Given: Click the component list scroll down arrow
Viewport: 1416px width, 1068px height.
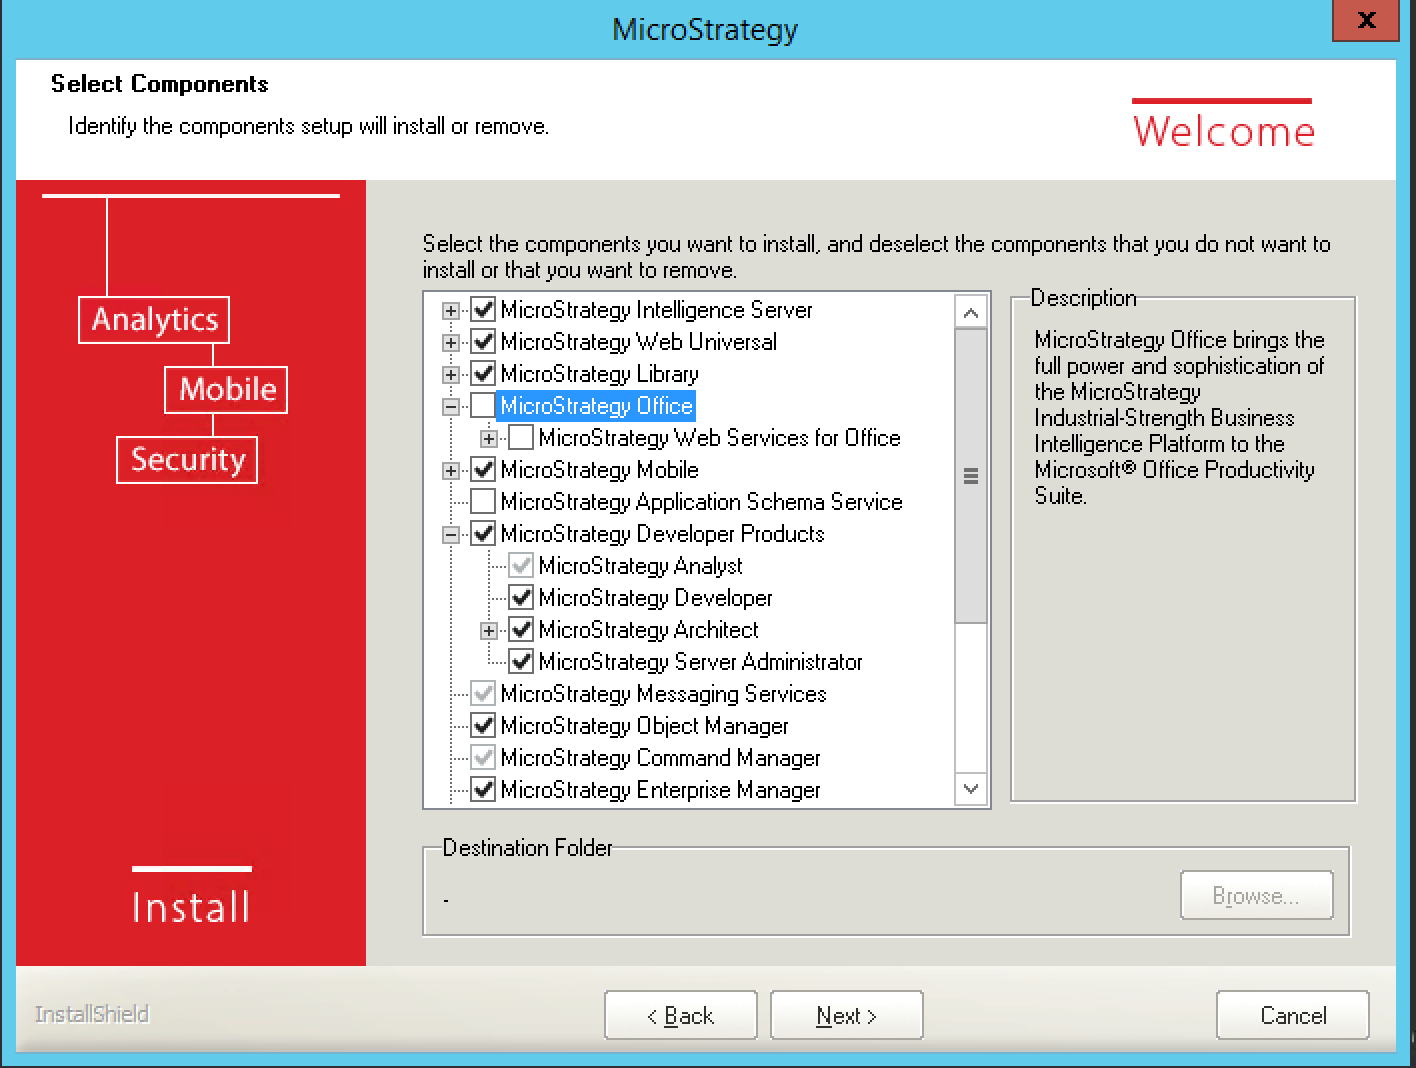Looking at the screenshot, I should pos(970,789).
